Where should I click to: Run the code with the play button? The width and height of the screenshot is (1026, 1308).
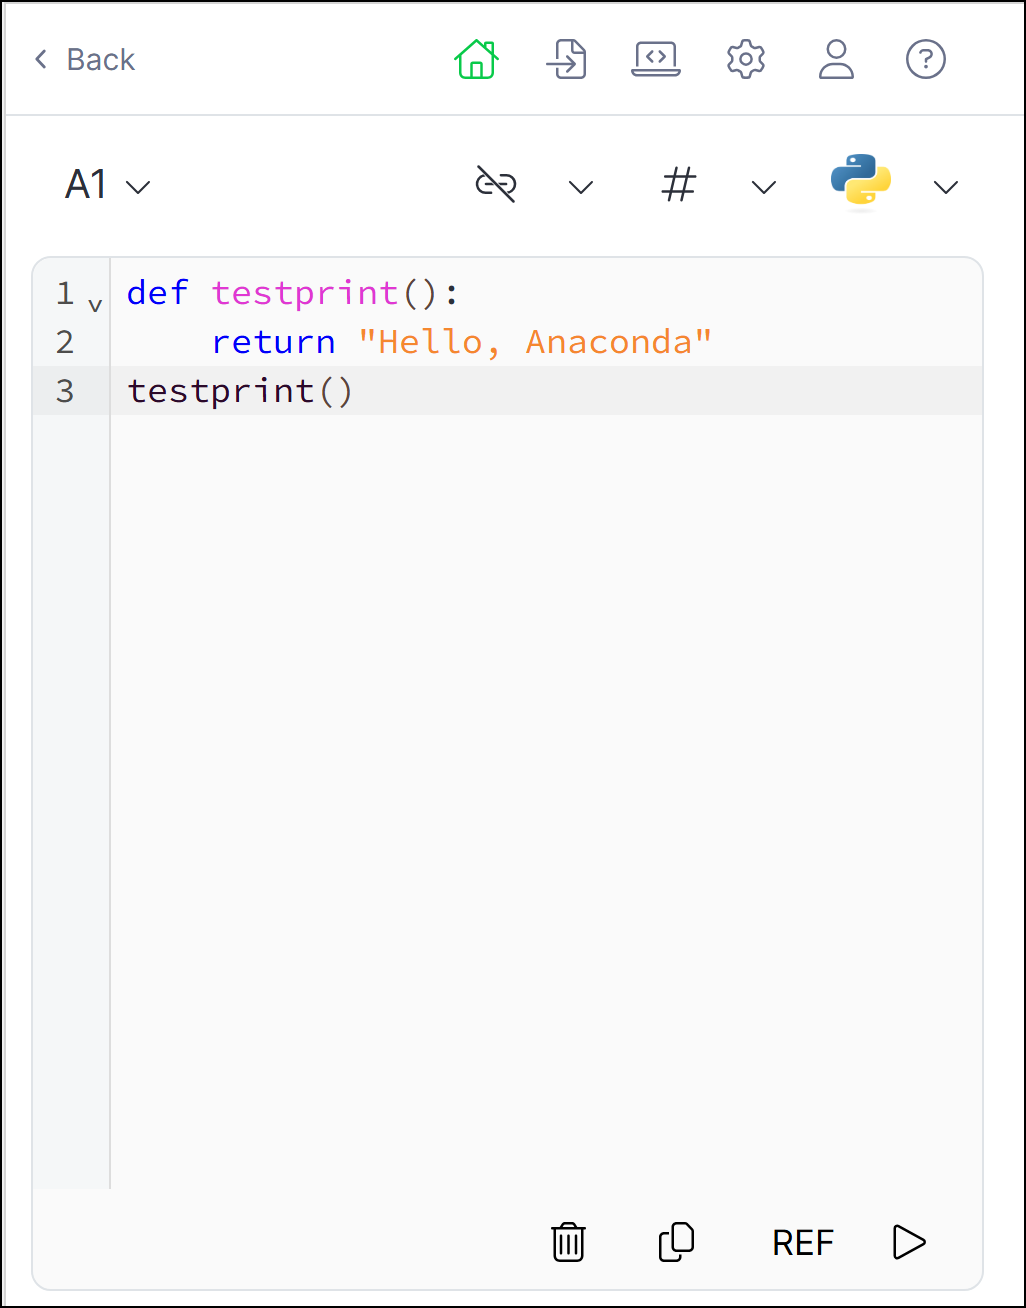point(908,1242)
